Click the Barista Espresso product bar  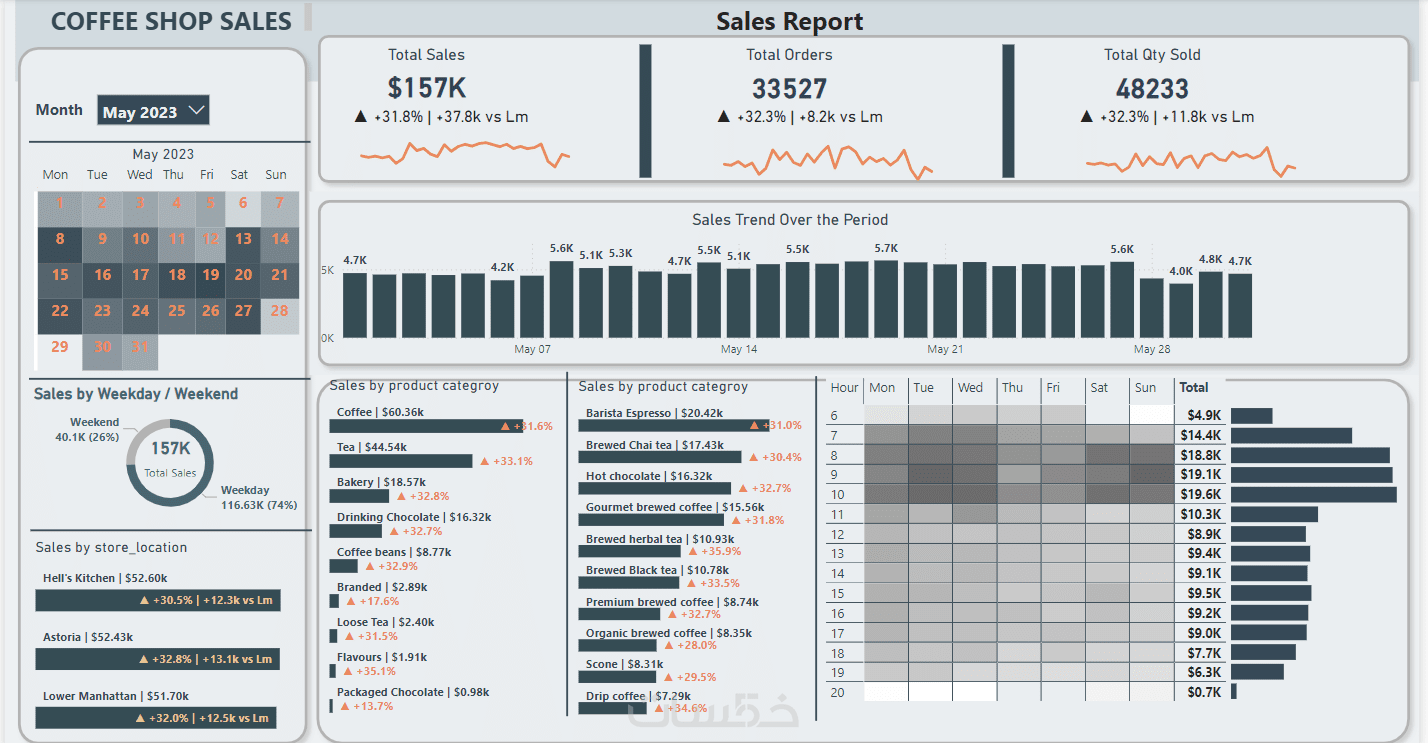point(674,426)
